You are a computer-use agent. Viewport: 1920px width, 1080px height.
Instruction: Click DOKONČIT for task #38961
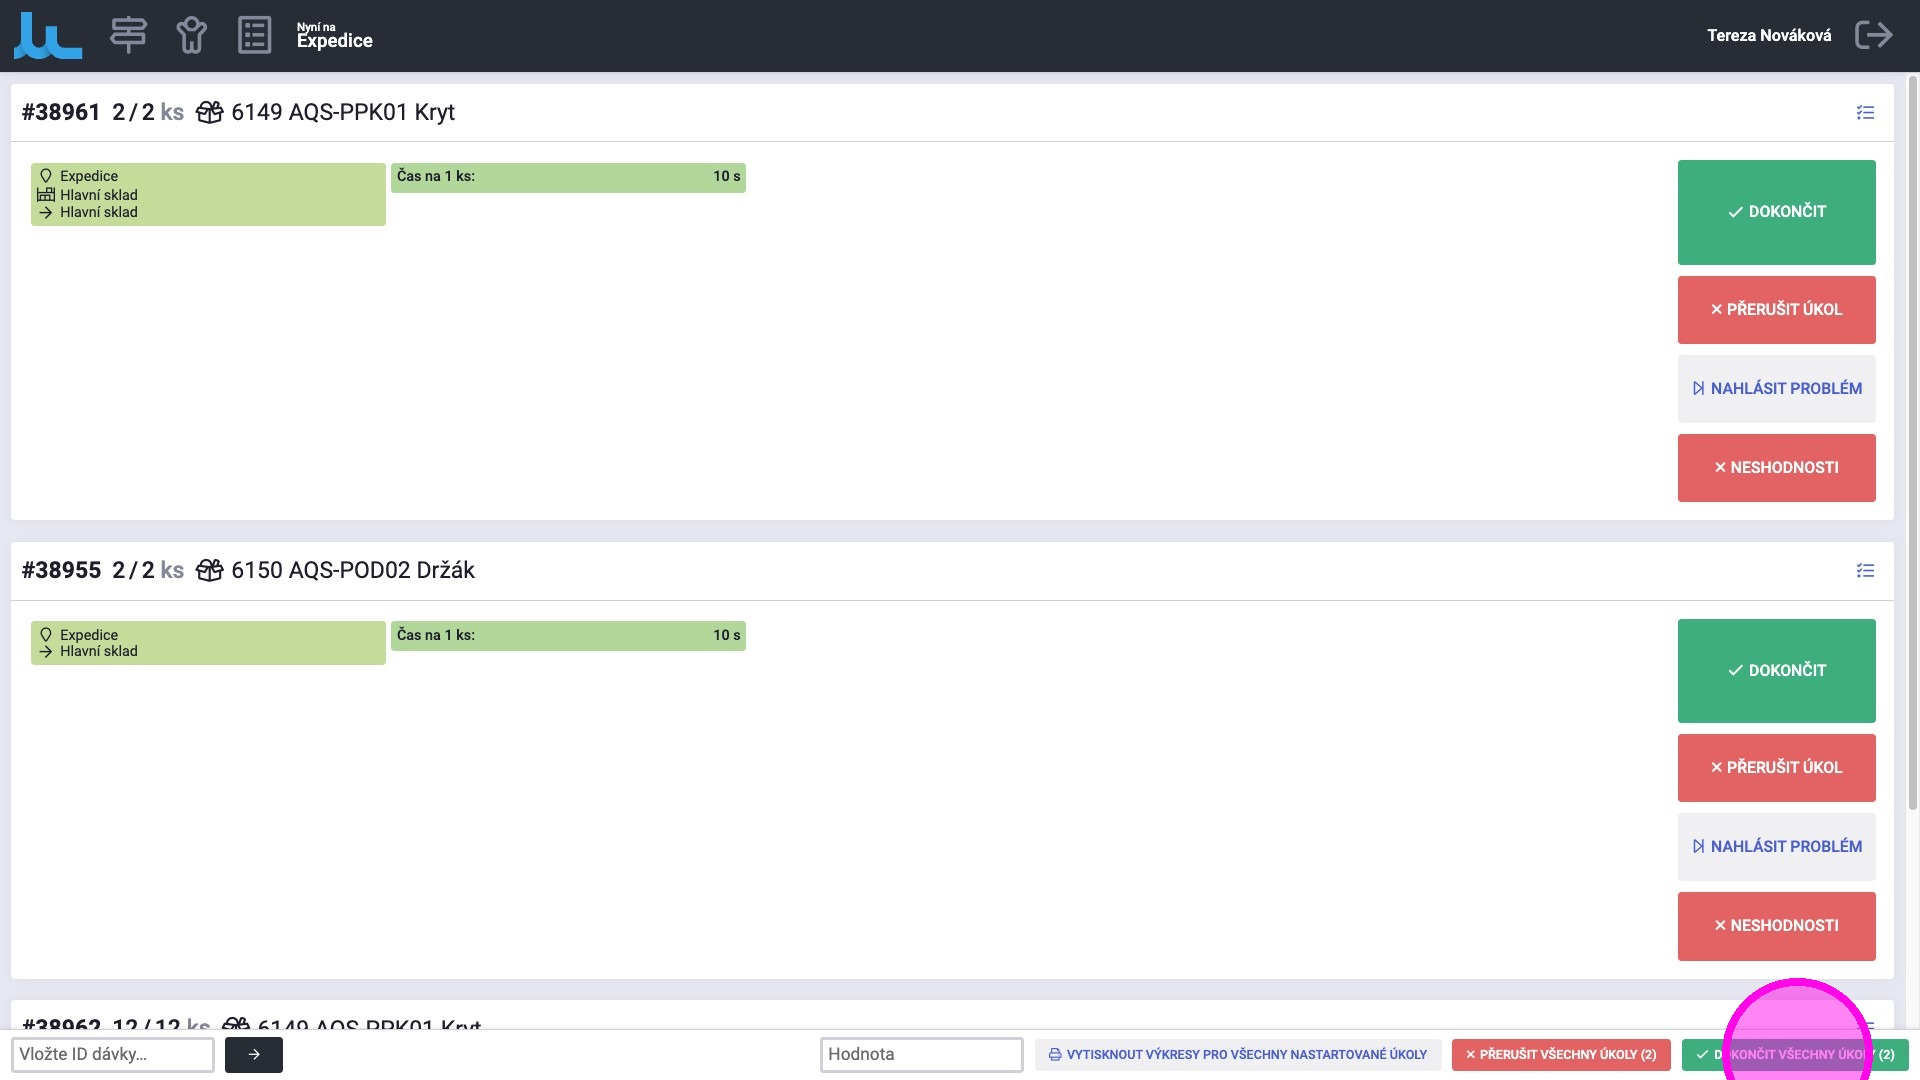[x=1776, y=212]
